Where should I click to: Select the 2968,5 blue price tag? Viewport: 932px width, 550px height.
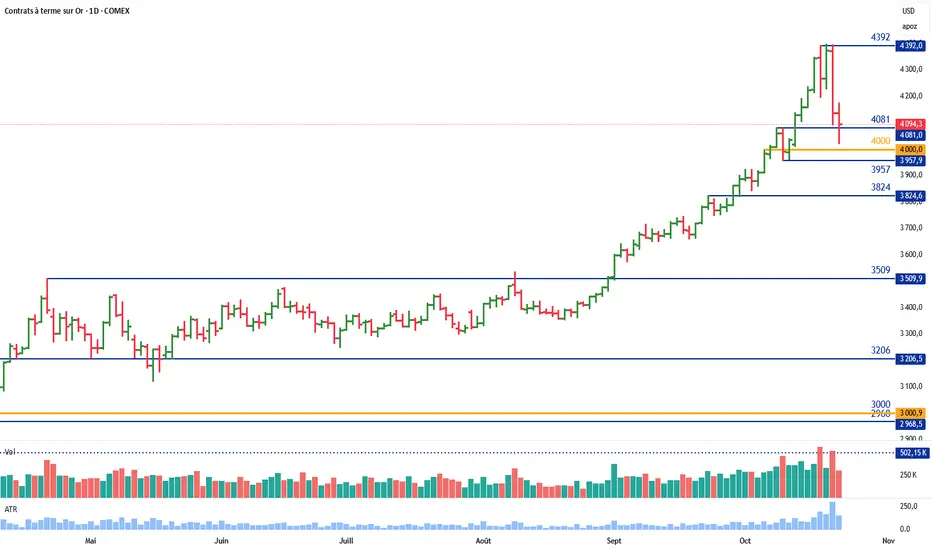point(911,423)
